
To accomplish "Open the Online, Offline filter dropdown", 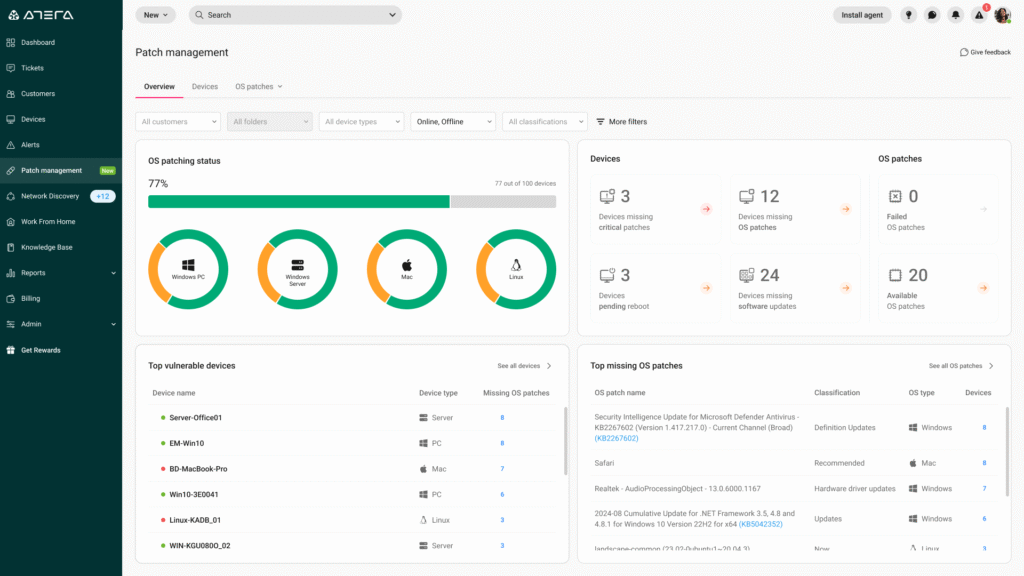I will click(453, 121).
